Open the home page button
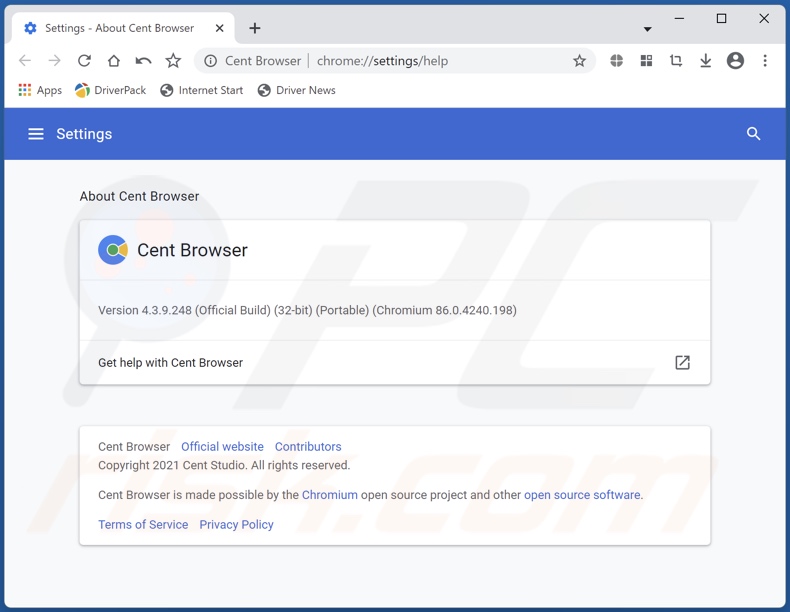 point(114,61)
